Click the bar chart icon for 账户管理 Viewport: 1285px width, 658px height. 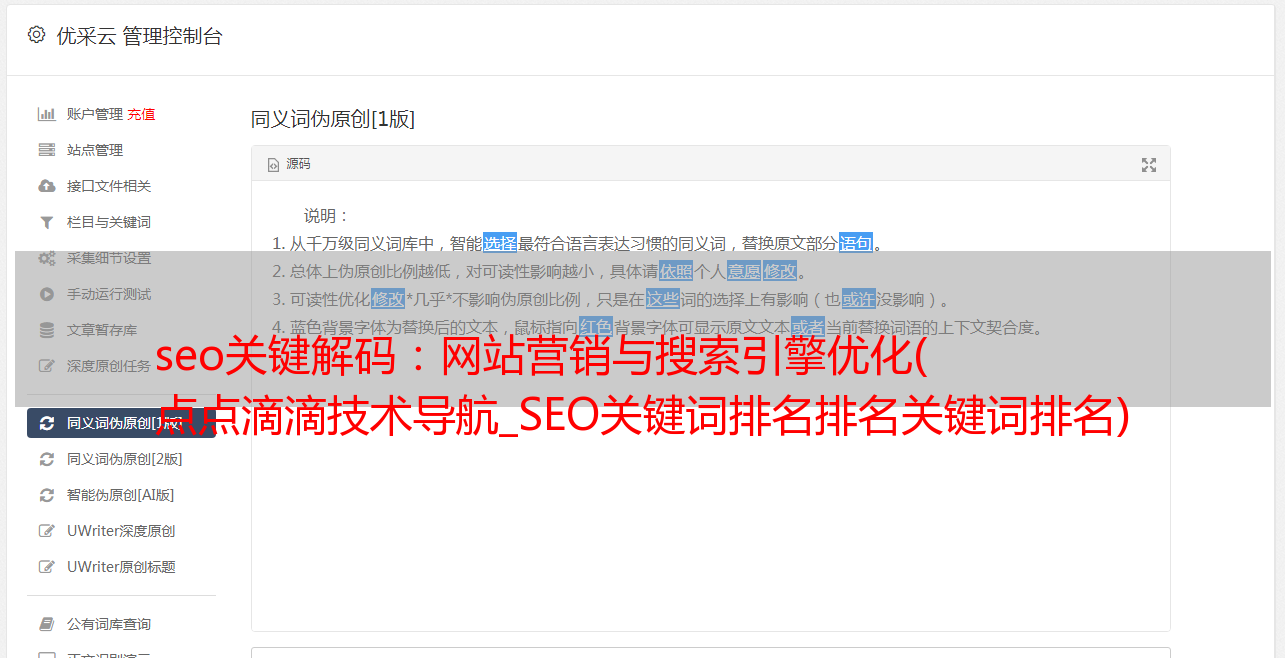[46, 114]
